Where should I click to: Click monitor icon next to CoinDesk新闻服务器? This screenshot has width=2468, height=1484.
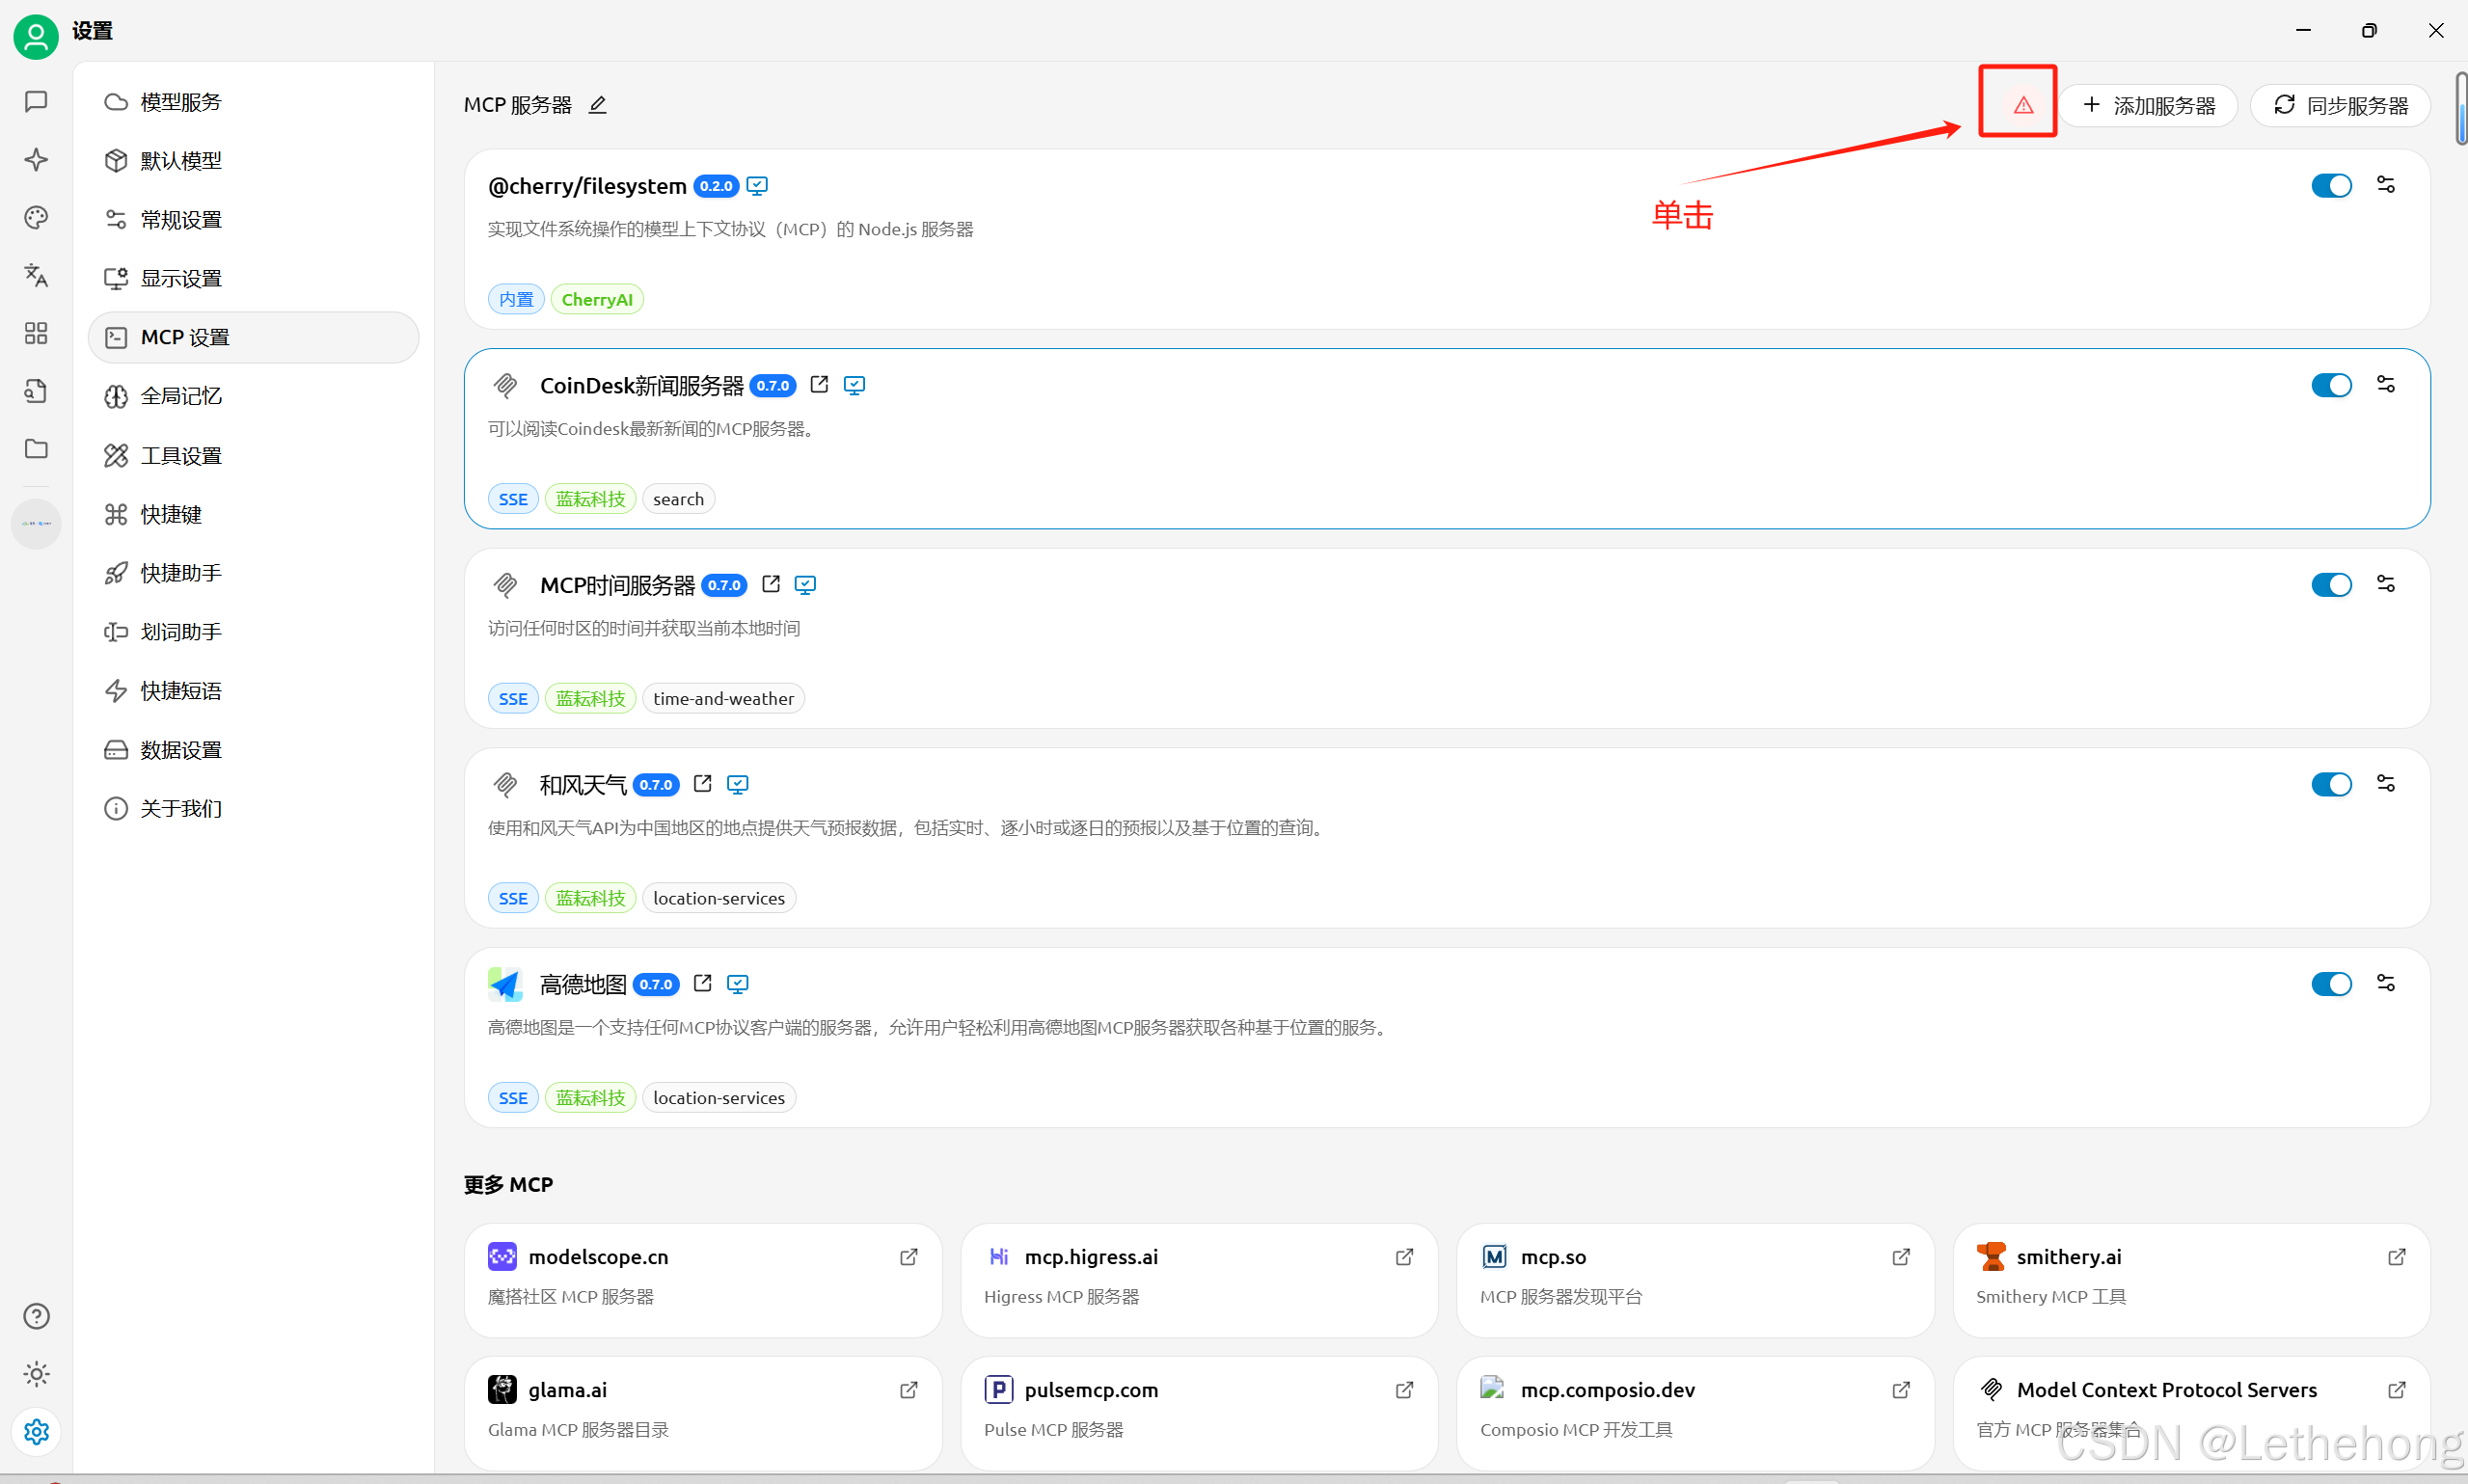pyautogui.click(x=854, y=385)
